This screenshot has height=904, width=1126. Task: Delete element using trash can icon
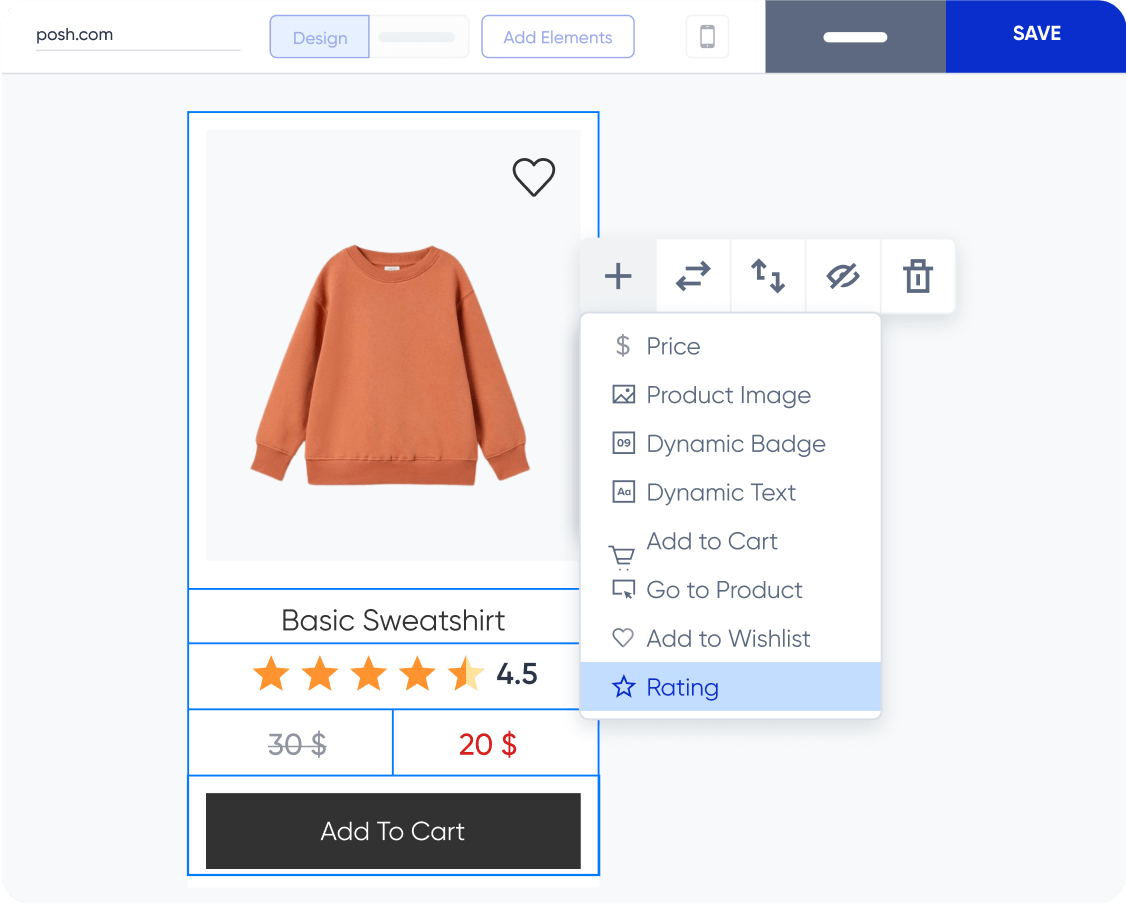pos(917,276)
